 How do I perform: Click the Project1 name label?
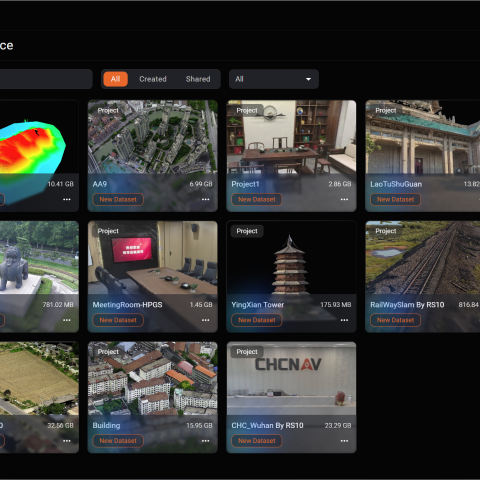245,184
